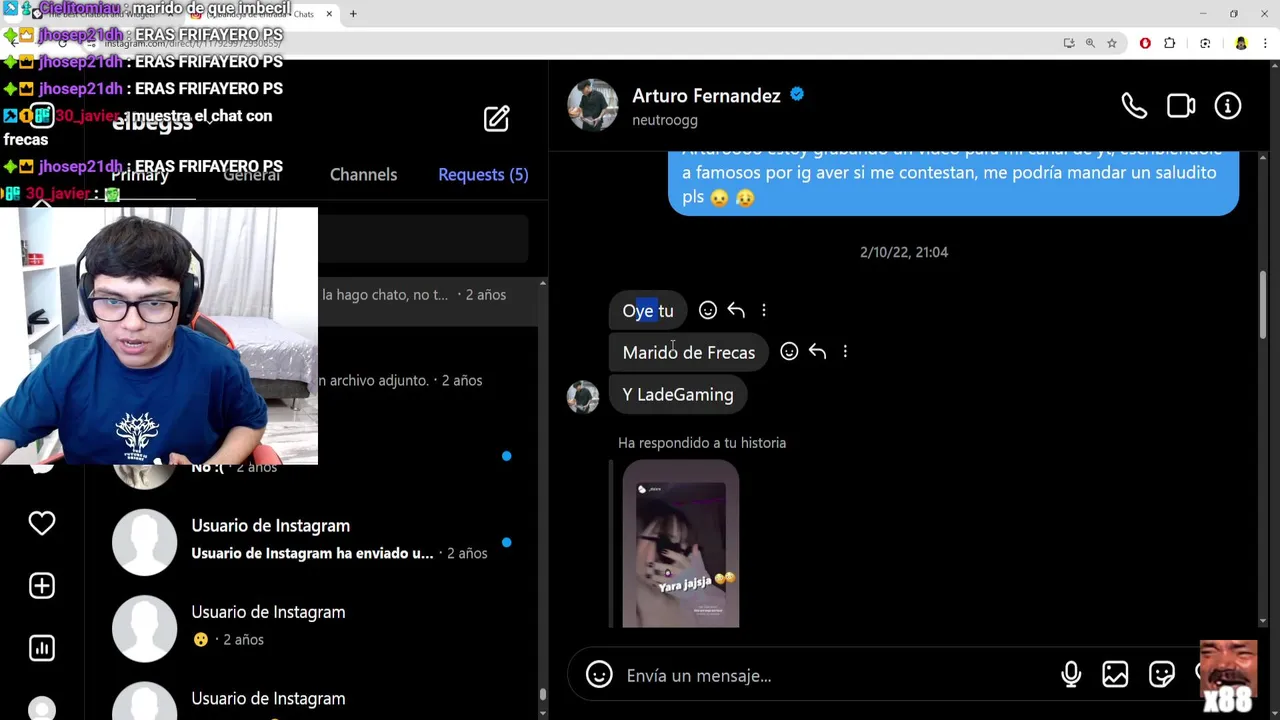Click the "Oye tu" message bubble
Image resolution: width=1280 pixels, height=720 pixels.
(x=648, y=311)
